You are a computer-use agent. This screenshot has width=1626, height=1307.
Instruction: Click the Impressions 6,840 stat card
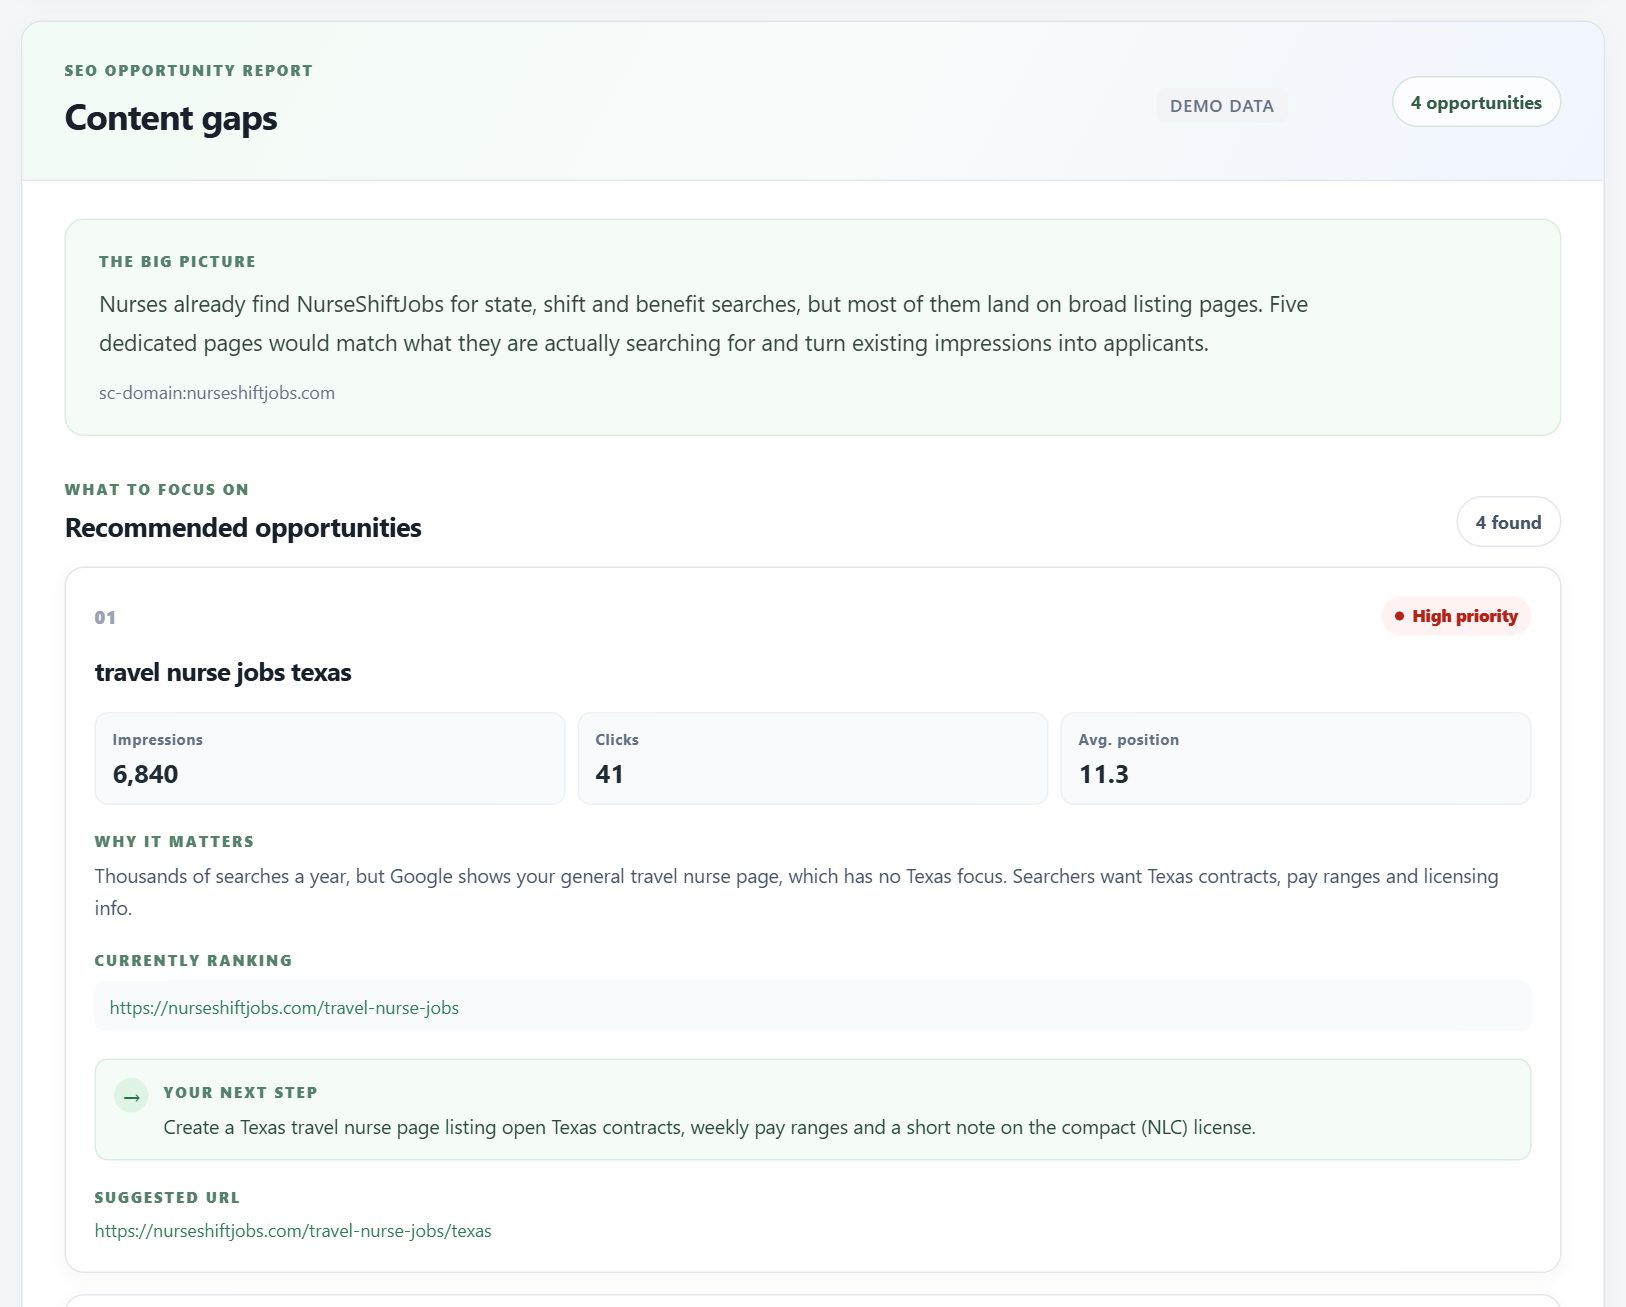pos(330,758)
